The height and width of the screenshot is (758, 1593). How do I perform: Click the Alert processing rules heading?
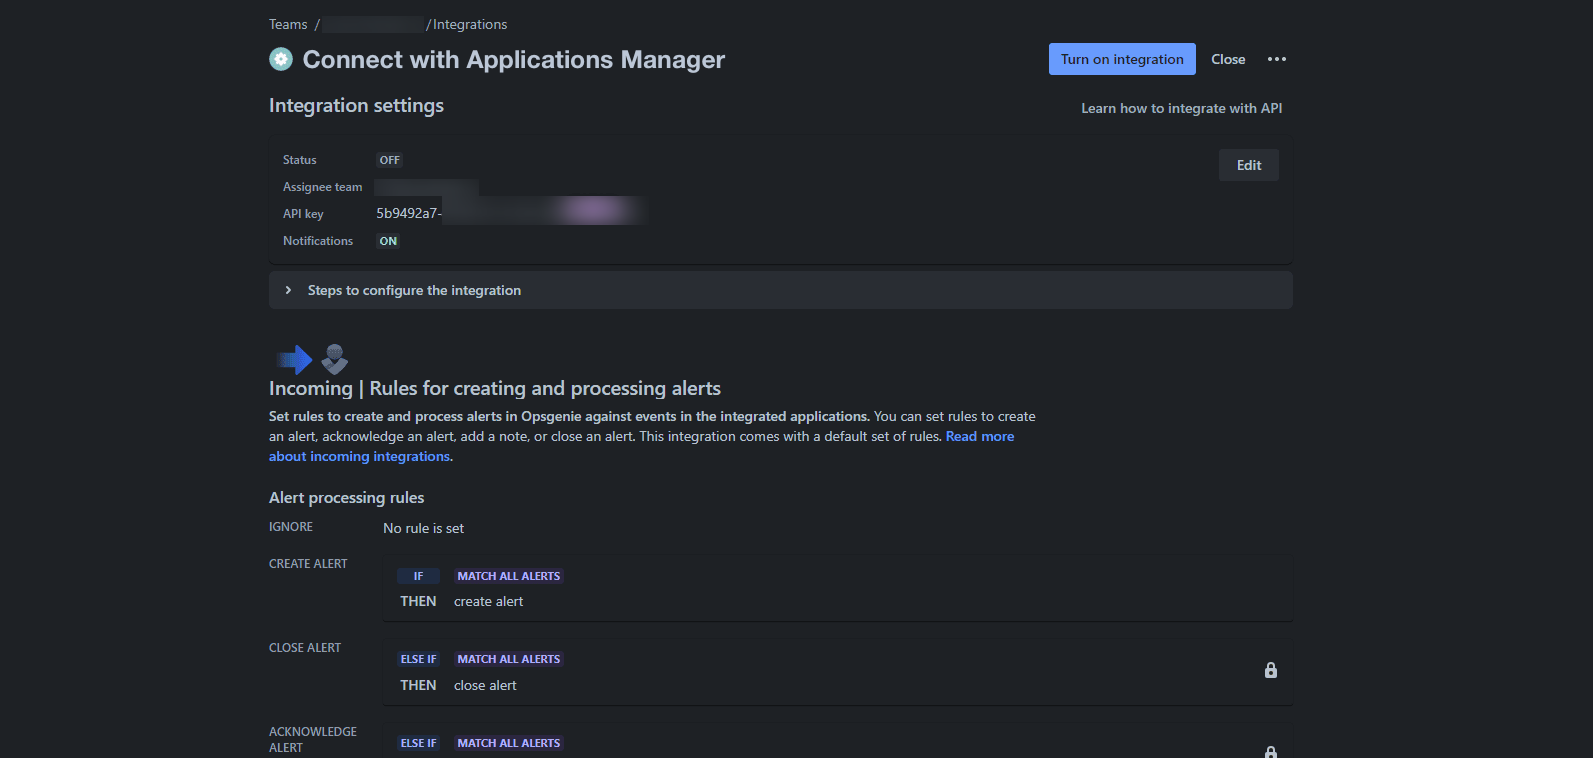coord(346,497)
